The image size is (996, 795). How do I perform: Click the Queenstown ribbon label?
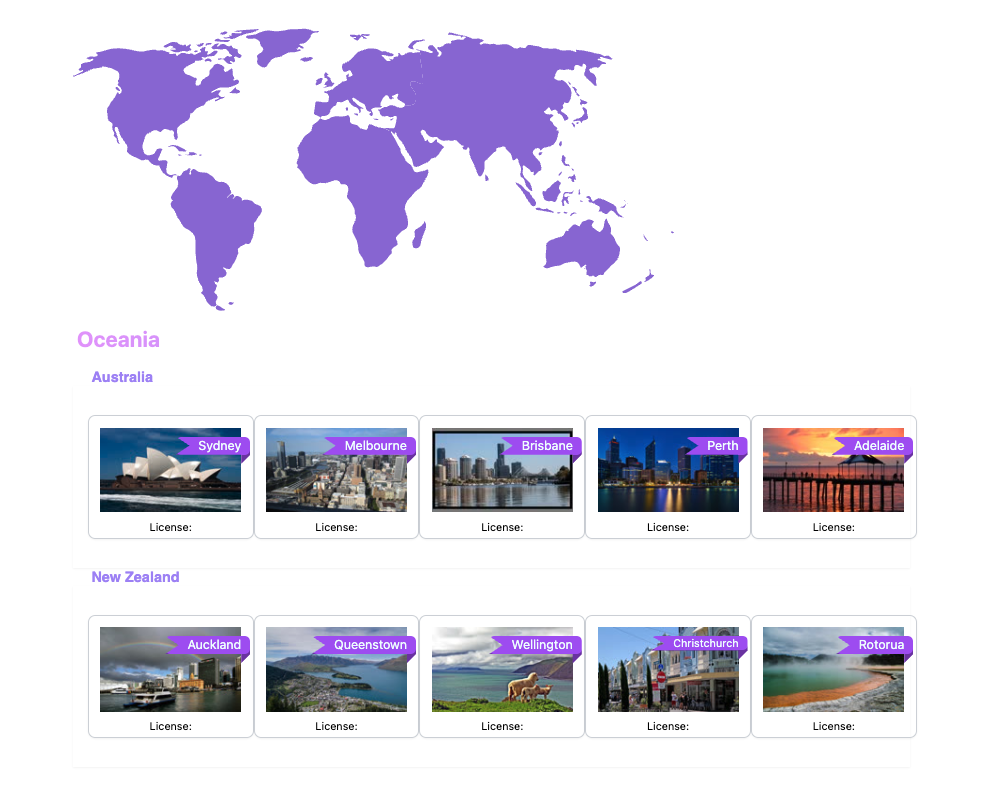pos(366,645)
